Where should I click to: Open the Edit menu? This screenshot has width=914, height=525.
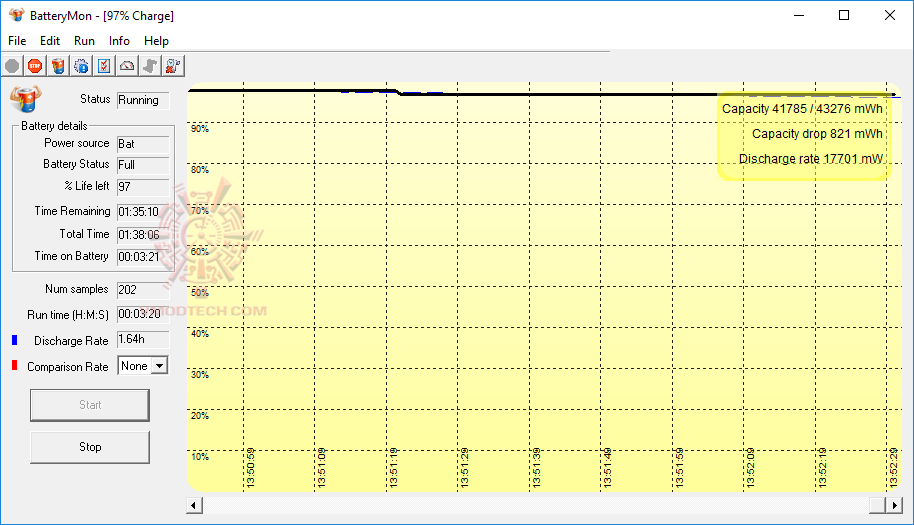click(x=50, y=41)
